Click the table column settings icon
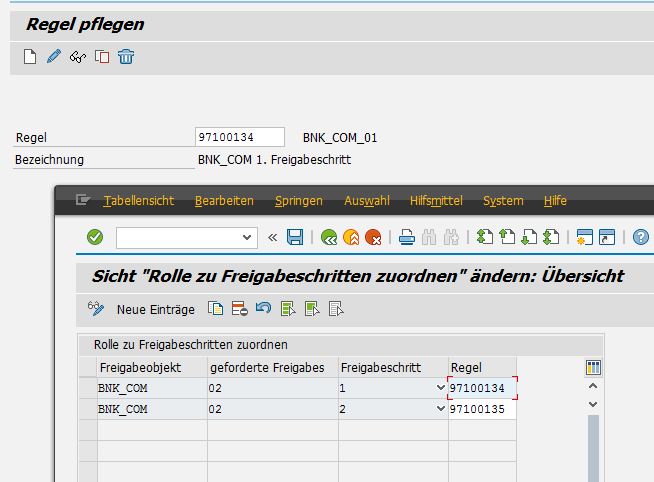The width and height of the screenshot is (654, 482). tap(592, 368)
